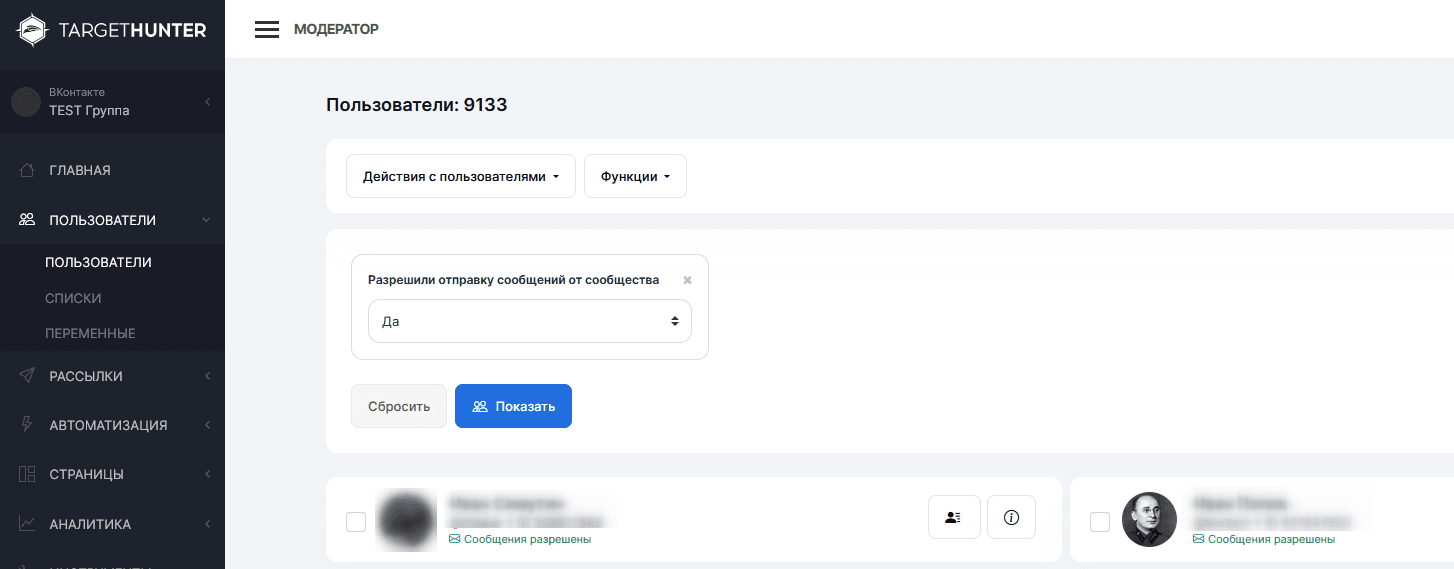
Task: Select the first user's checkbox
Action: click(x=356, y=522)
